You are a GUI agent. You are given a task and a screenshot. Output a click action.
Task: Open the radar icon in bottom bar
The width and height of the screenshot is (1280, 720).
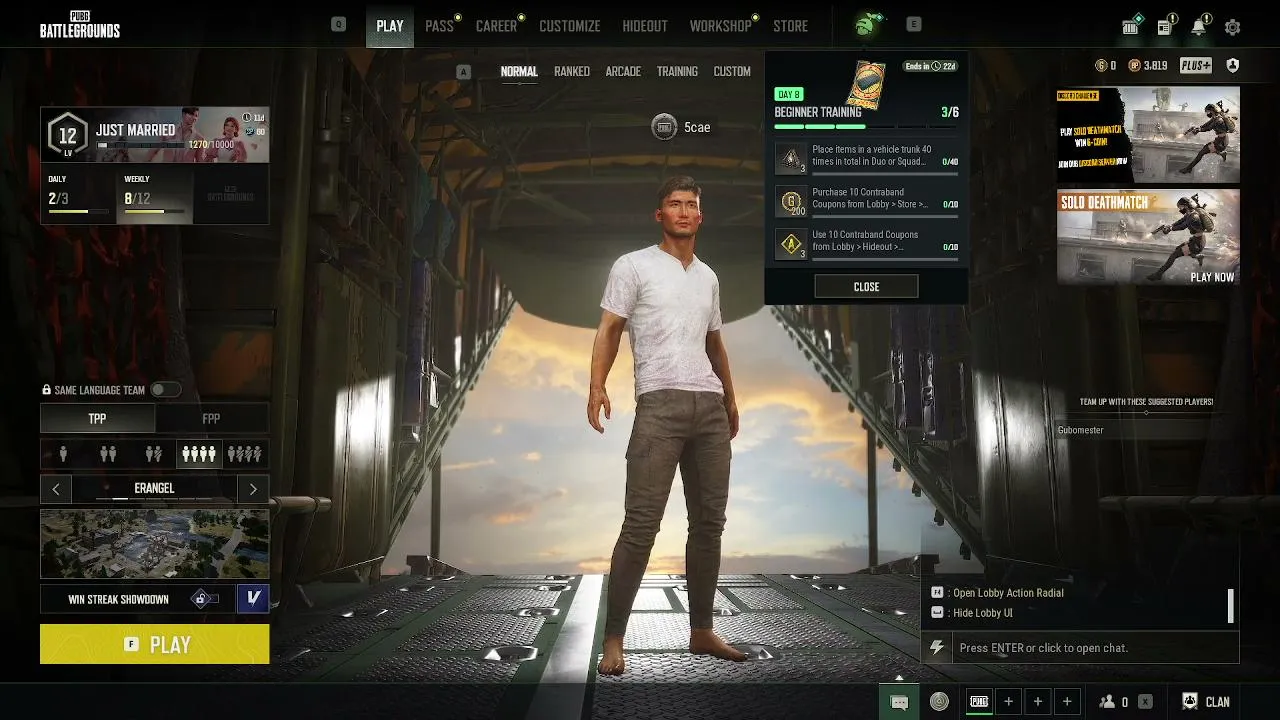[x=939, y=702]
